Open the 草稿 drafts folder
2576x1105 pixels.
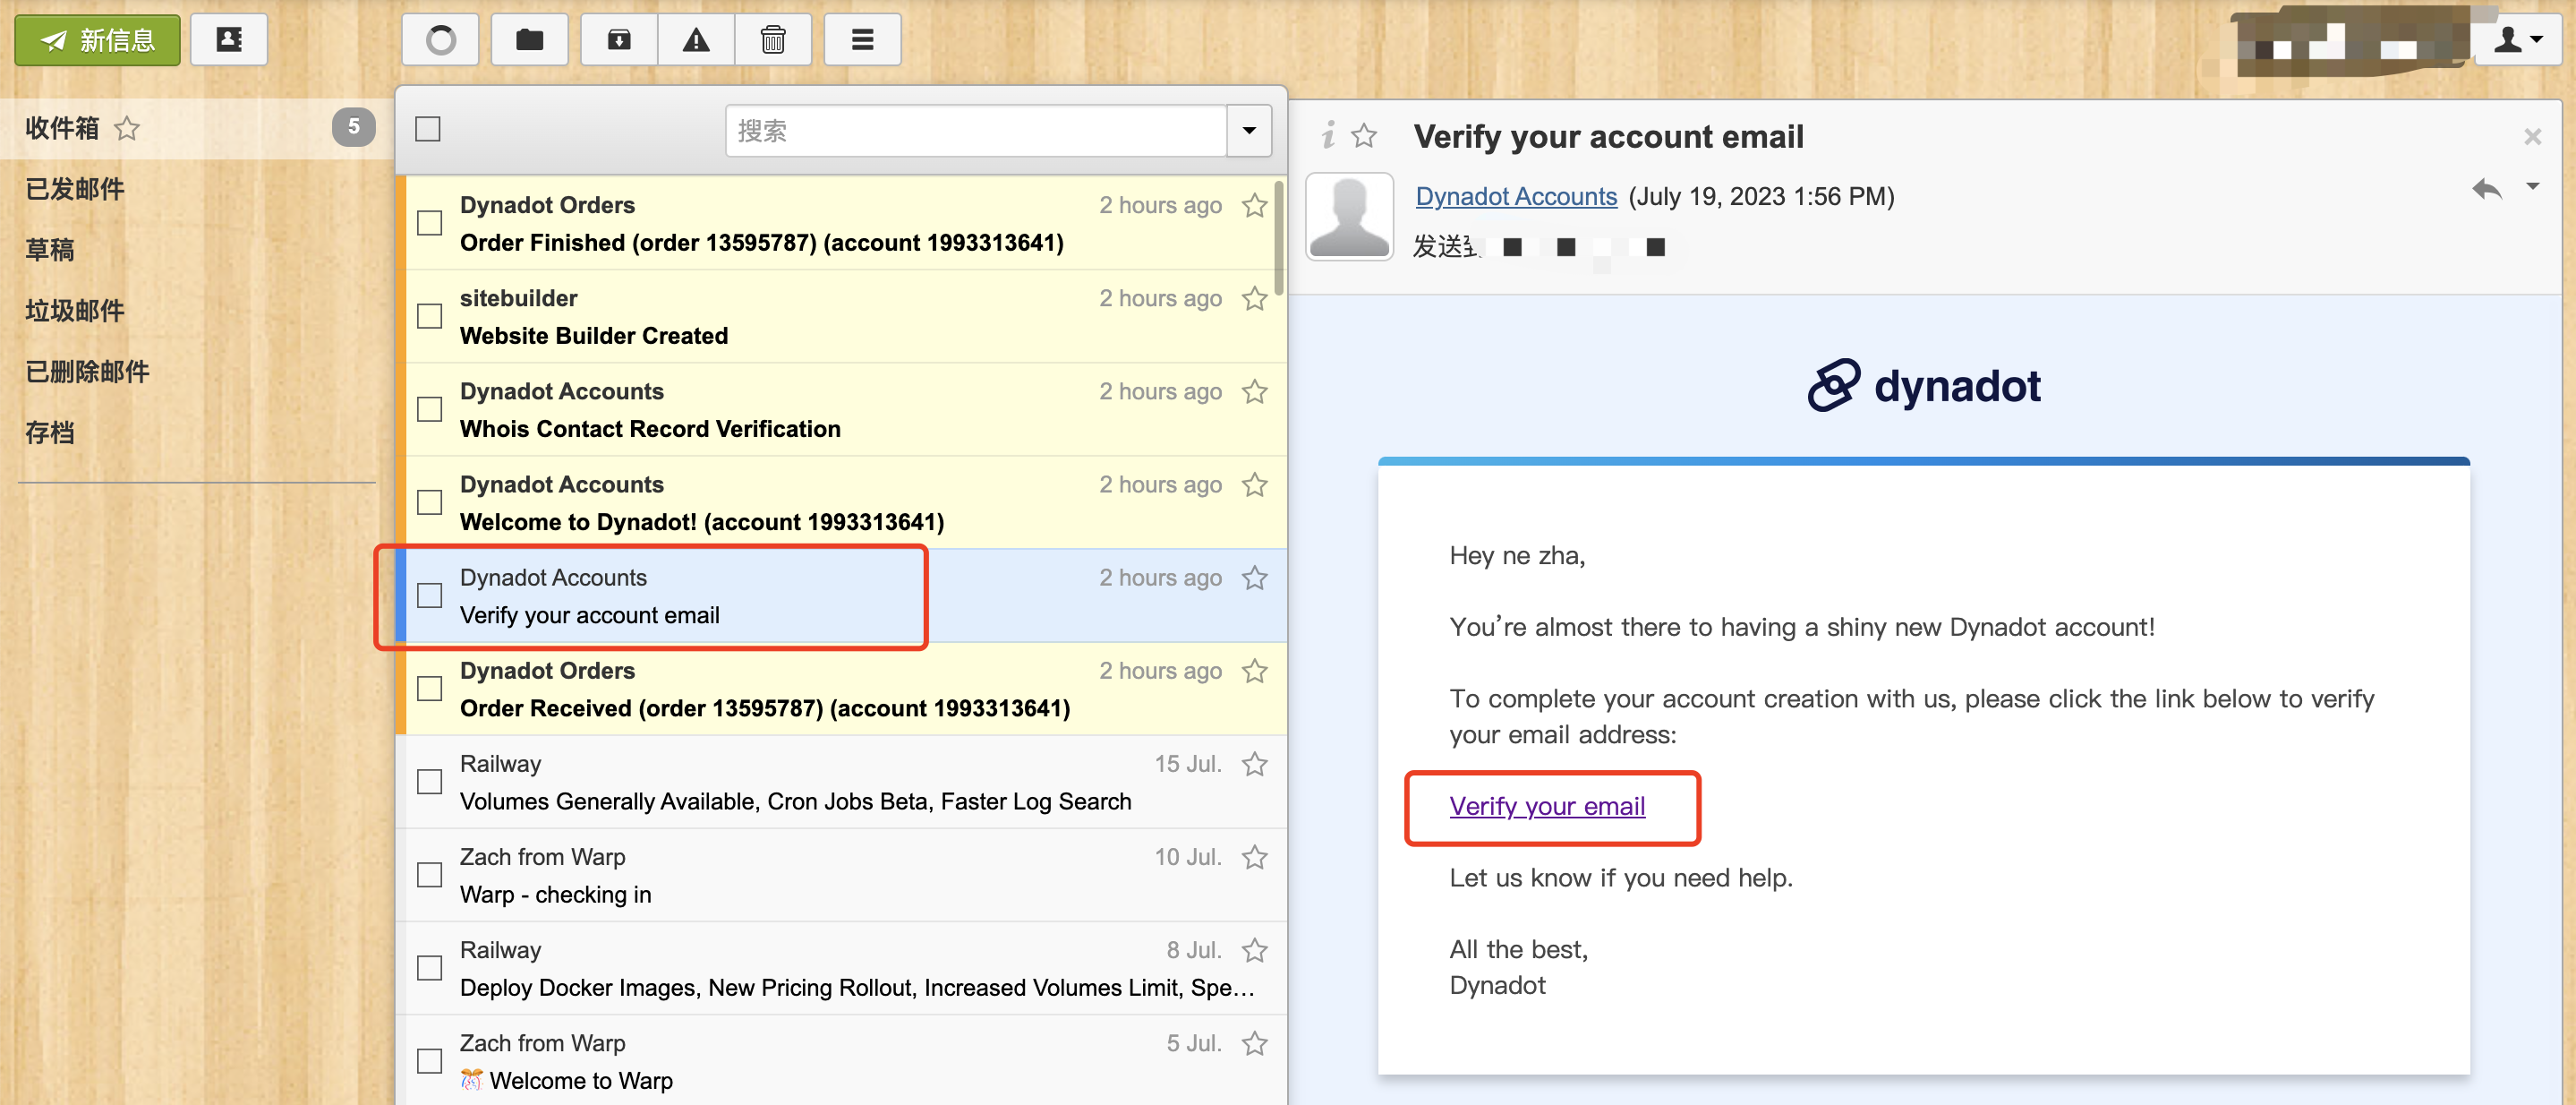50,250
